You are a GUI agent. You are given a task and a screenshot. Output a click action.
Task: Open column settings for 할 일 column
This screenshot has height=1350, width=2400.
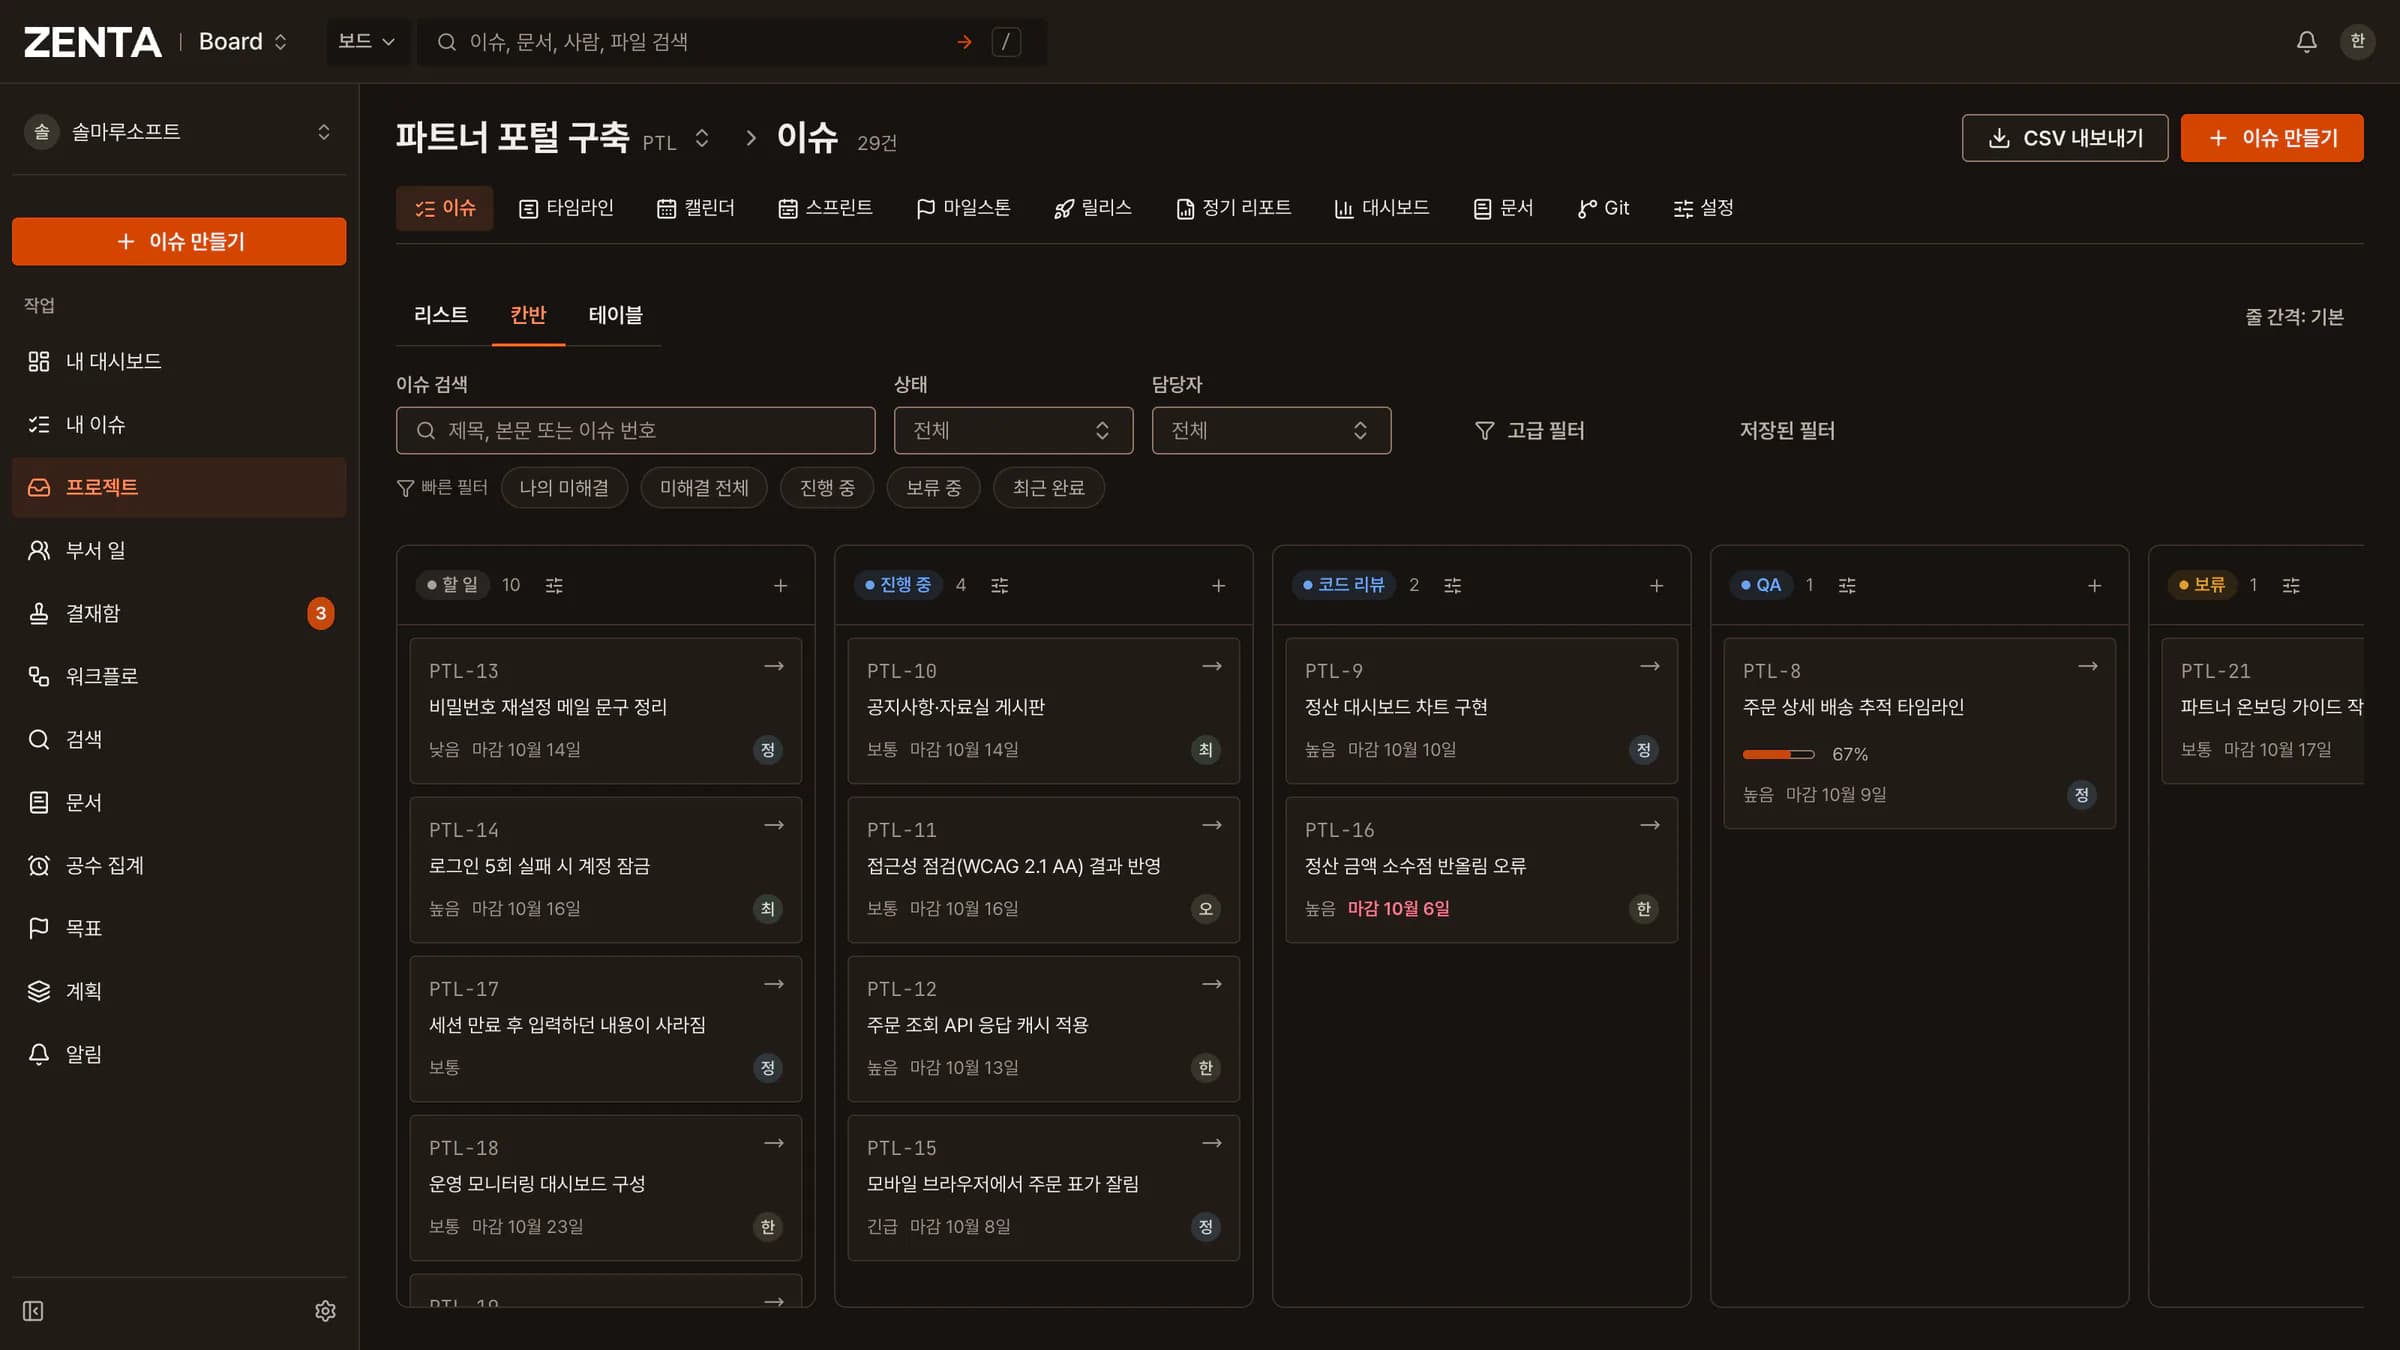pyautogui.click(x=554, y=585)
